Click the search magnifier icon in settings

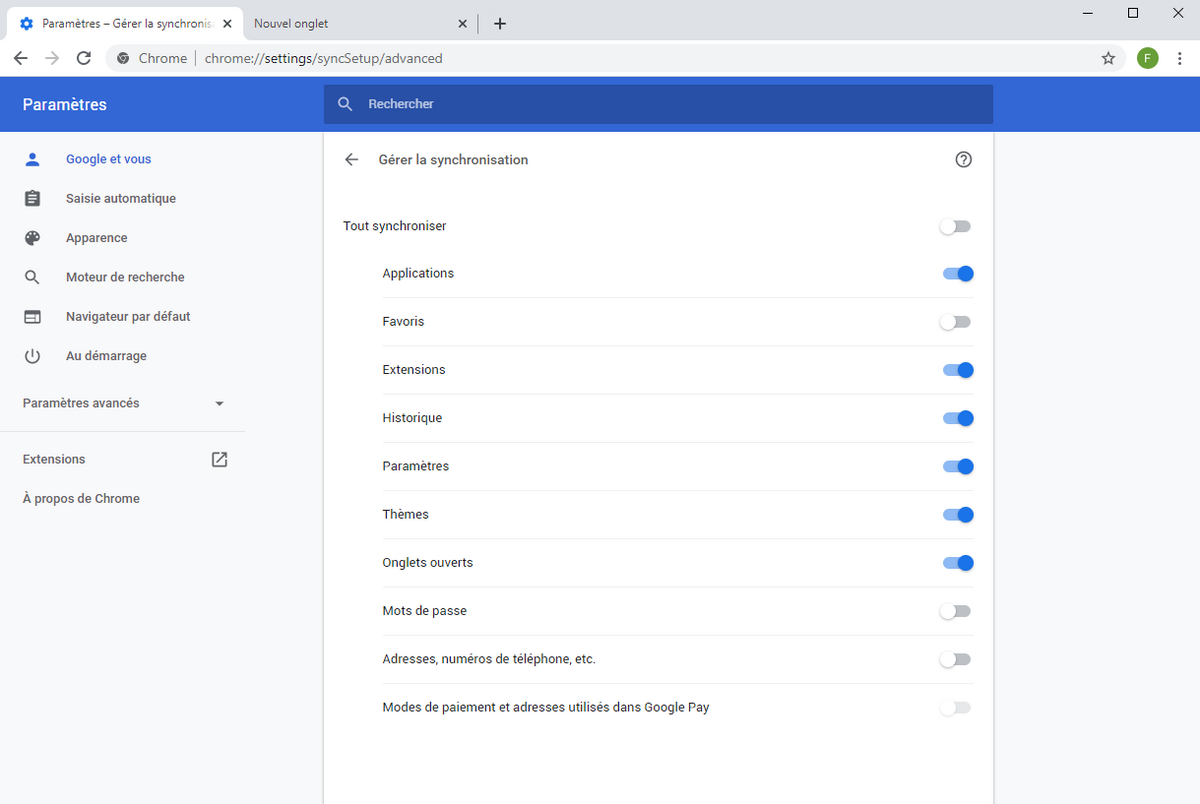pos(345,104)
